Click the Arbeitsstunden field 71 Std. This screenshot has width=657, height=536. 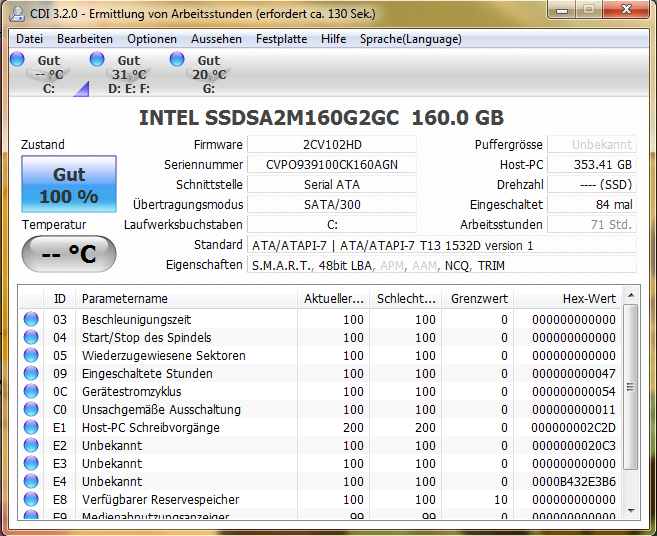pyautogui.click(x=592, y=225)
